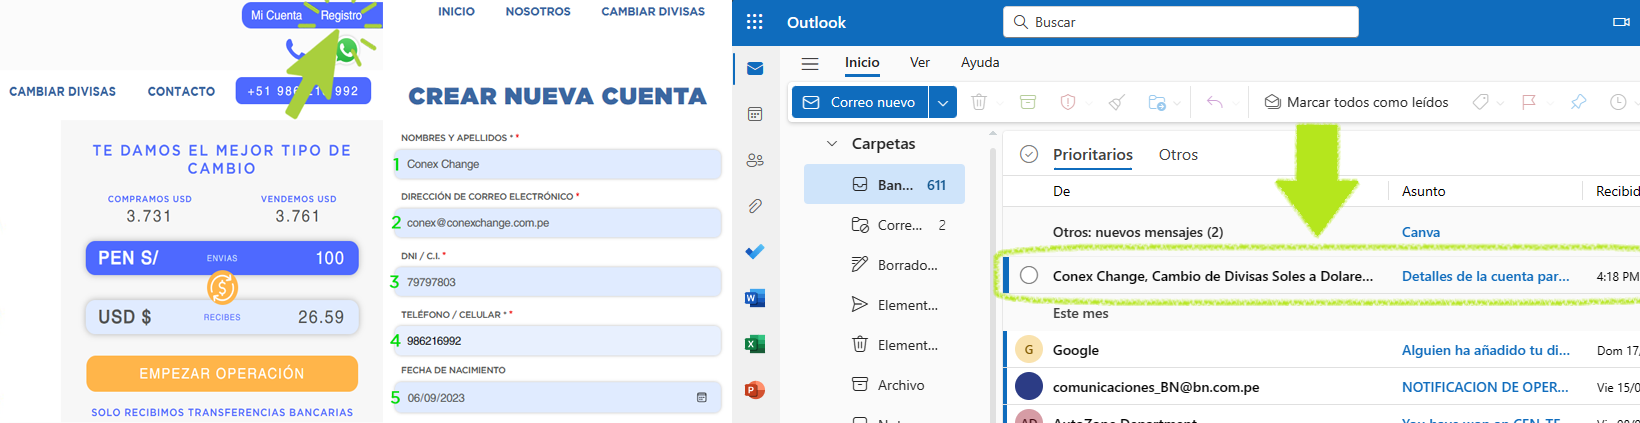Click the coin swap currency icon
The height and width of the screenshot is (423, 1640).
pos(222,288)
